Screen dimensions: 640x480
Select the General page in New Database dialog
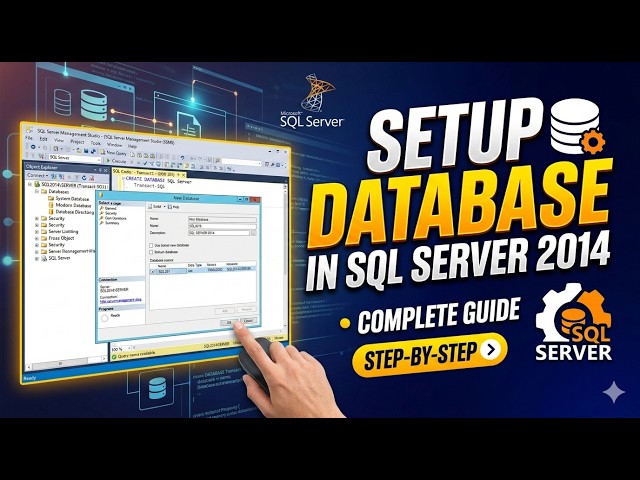click(109, 208)
